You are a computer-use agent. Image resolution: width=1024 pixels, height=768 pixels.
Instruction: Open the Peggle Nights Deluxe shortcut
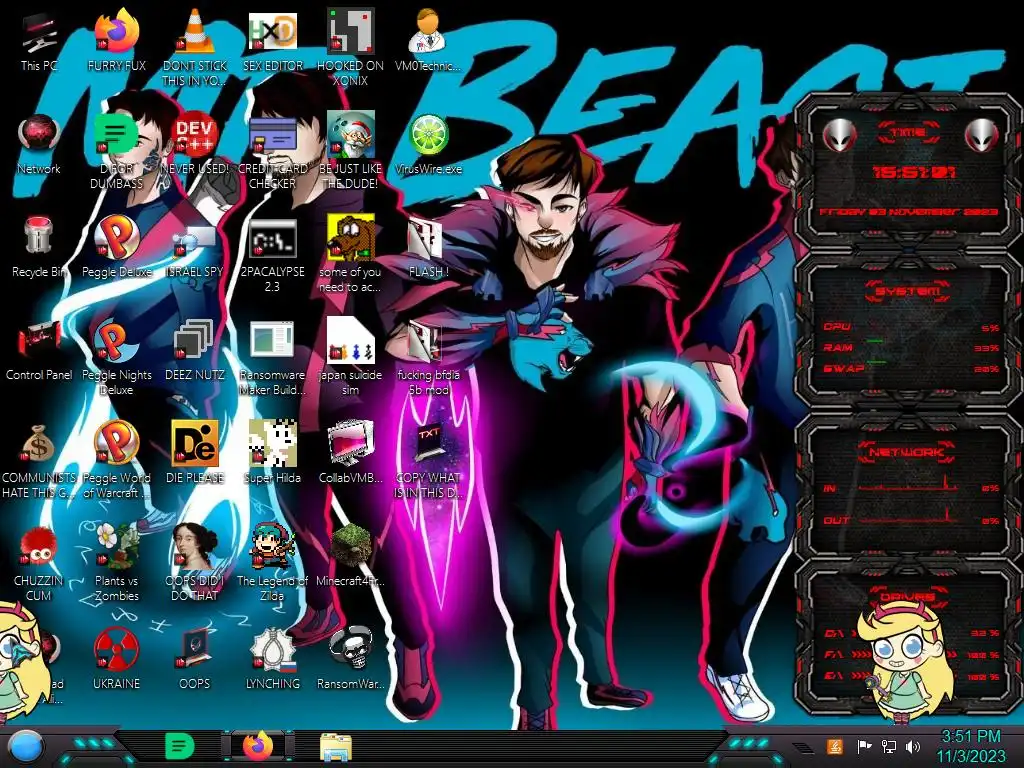click(x=116, y=340)
